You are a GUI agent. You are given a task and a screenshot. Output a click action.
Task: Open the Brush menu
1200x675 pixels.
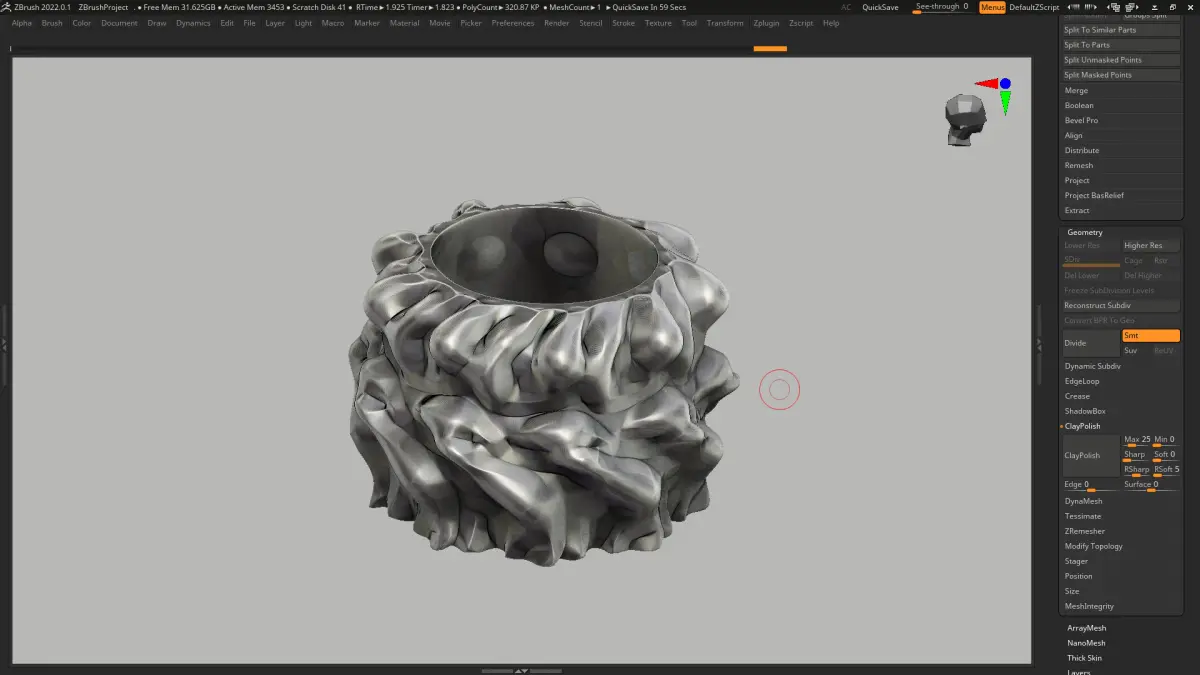point(52,23)
